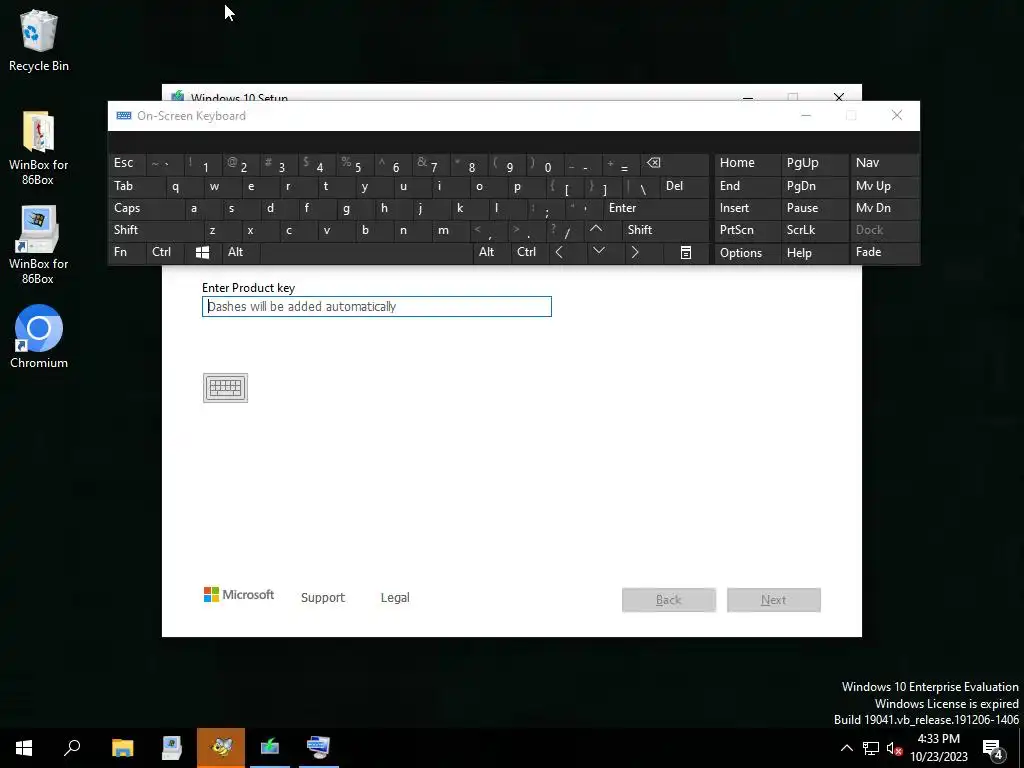The height and width of the screenshot is (768, 1024).
Task: Show hidden system tray icons
Action: [x=846, y=748]
